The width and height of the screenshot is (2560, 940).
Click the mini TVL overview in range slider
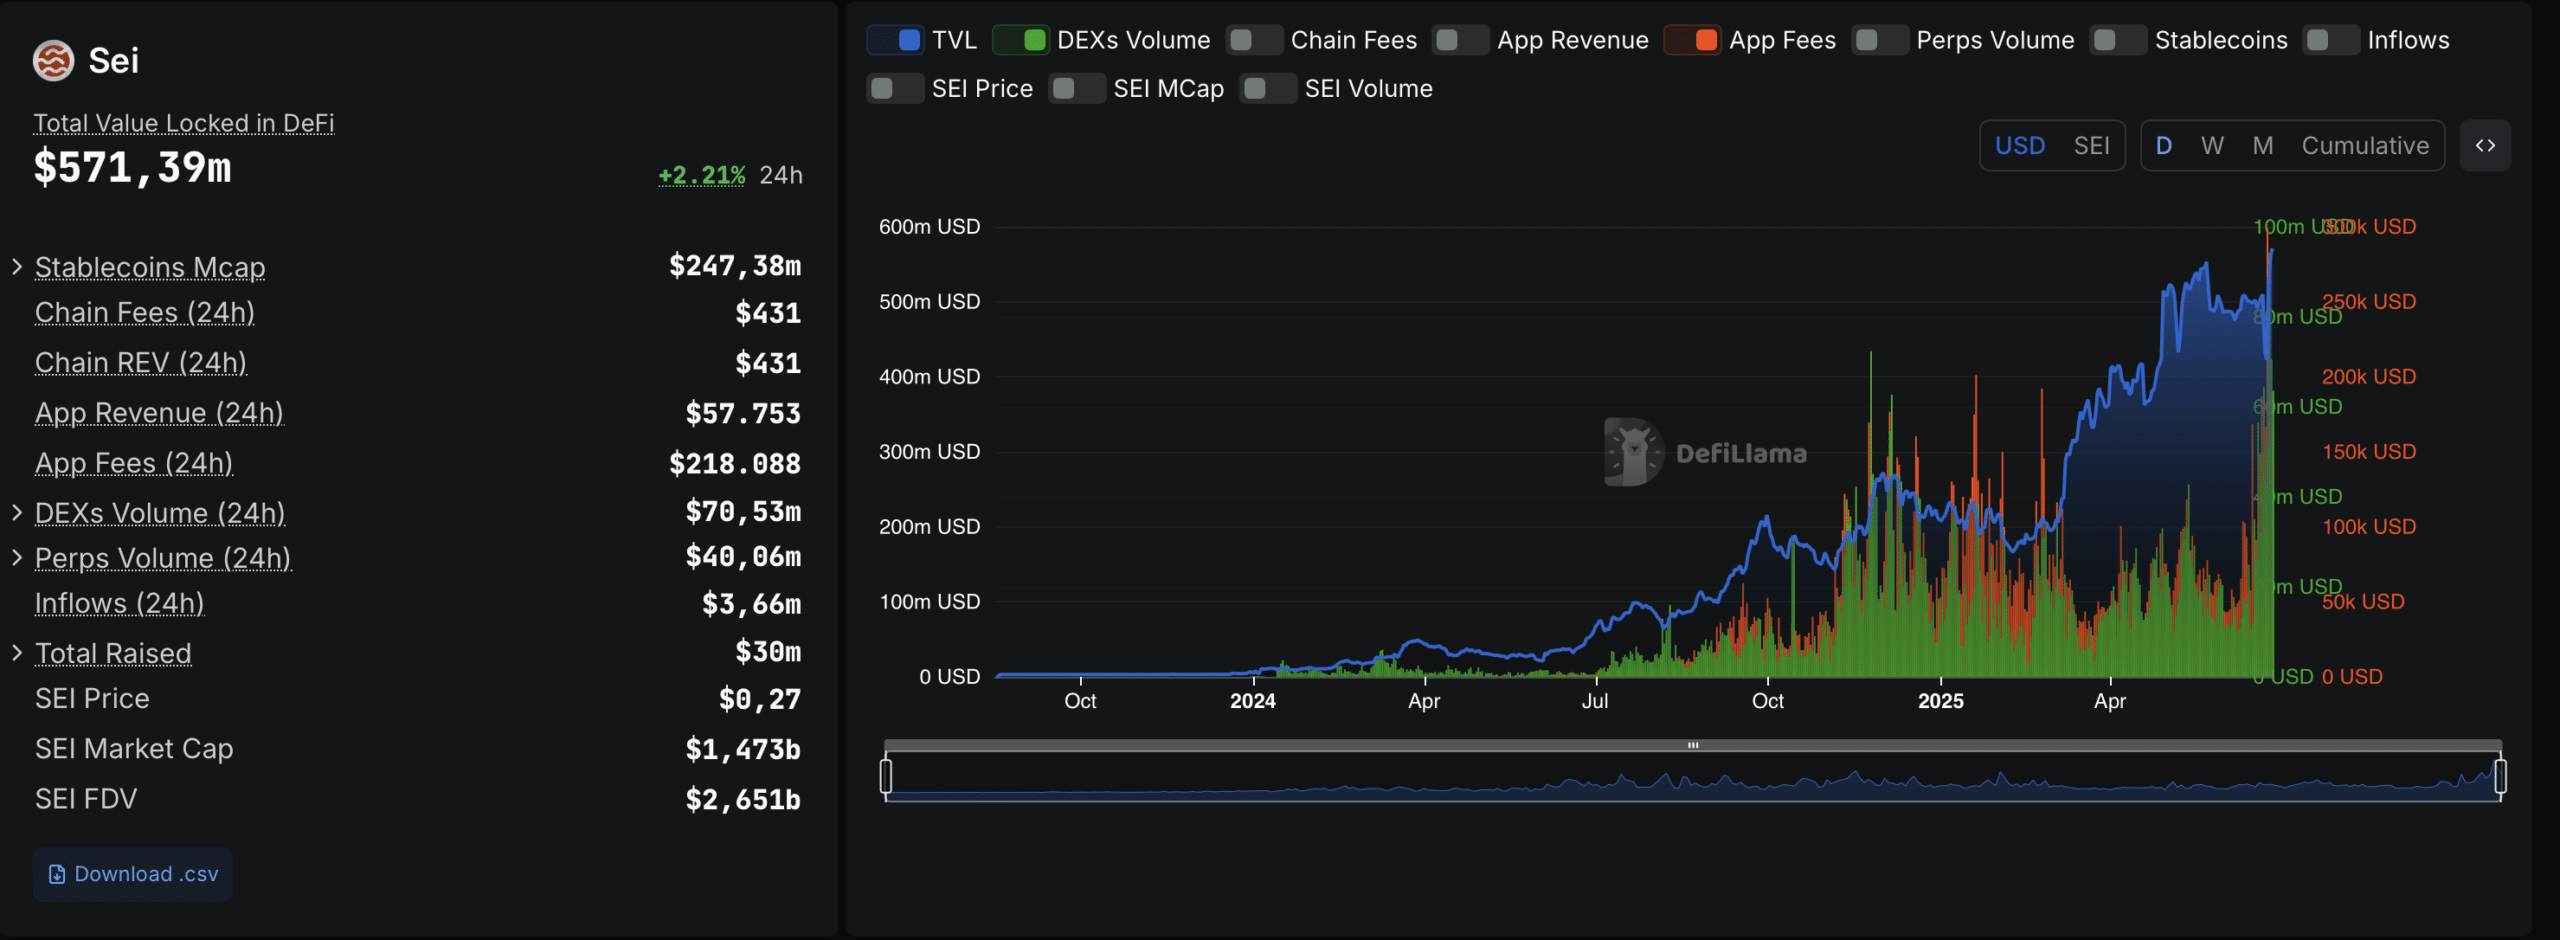point(1693,777)
